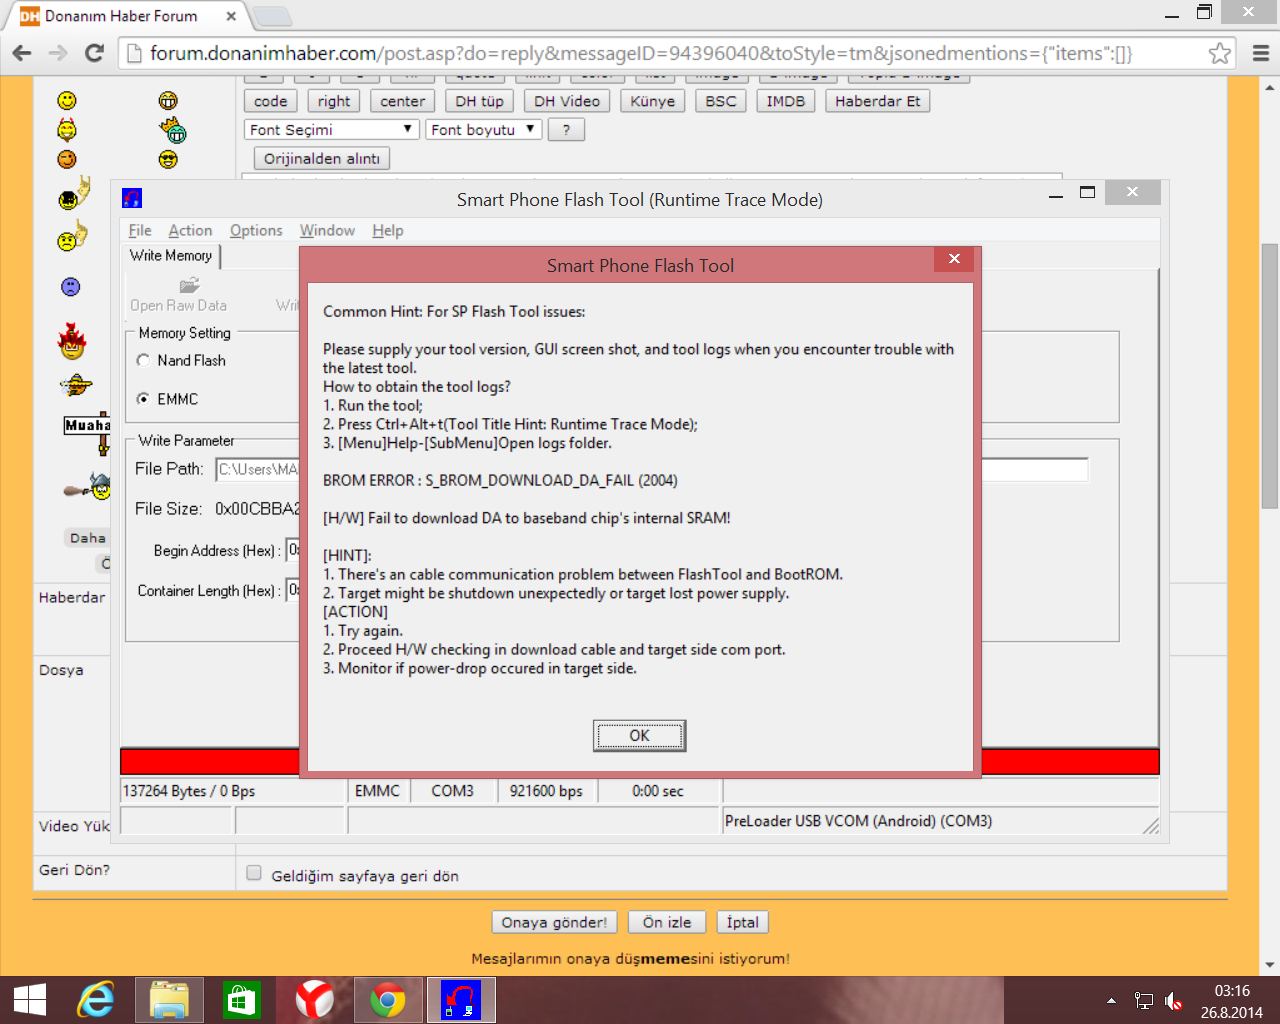Click the right alignment button
1280x1024 pixels.
(334, 101)
